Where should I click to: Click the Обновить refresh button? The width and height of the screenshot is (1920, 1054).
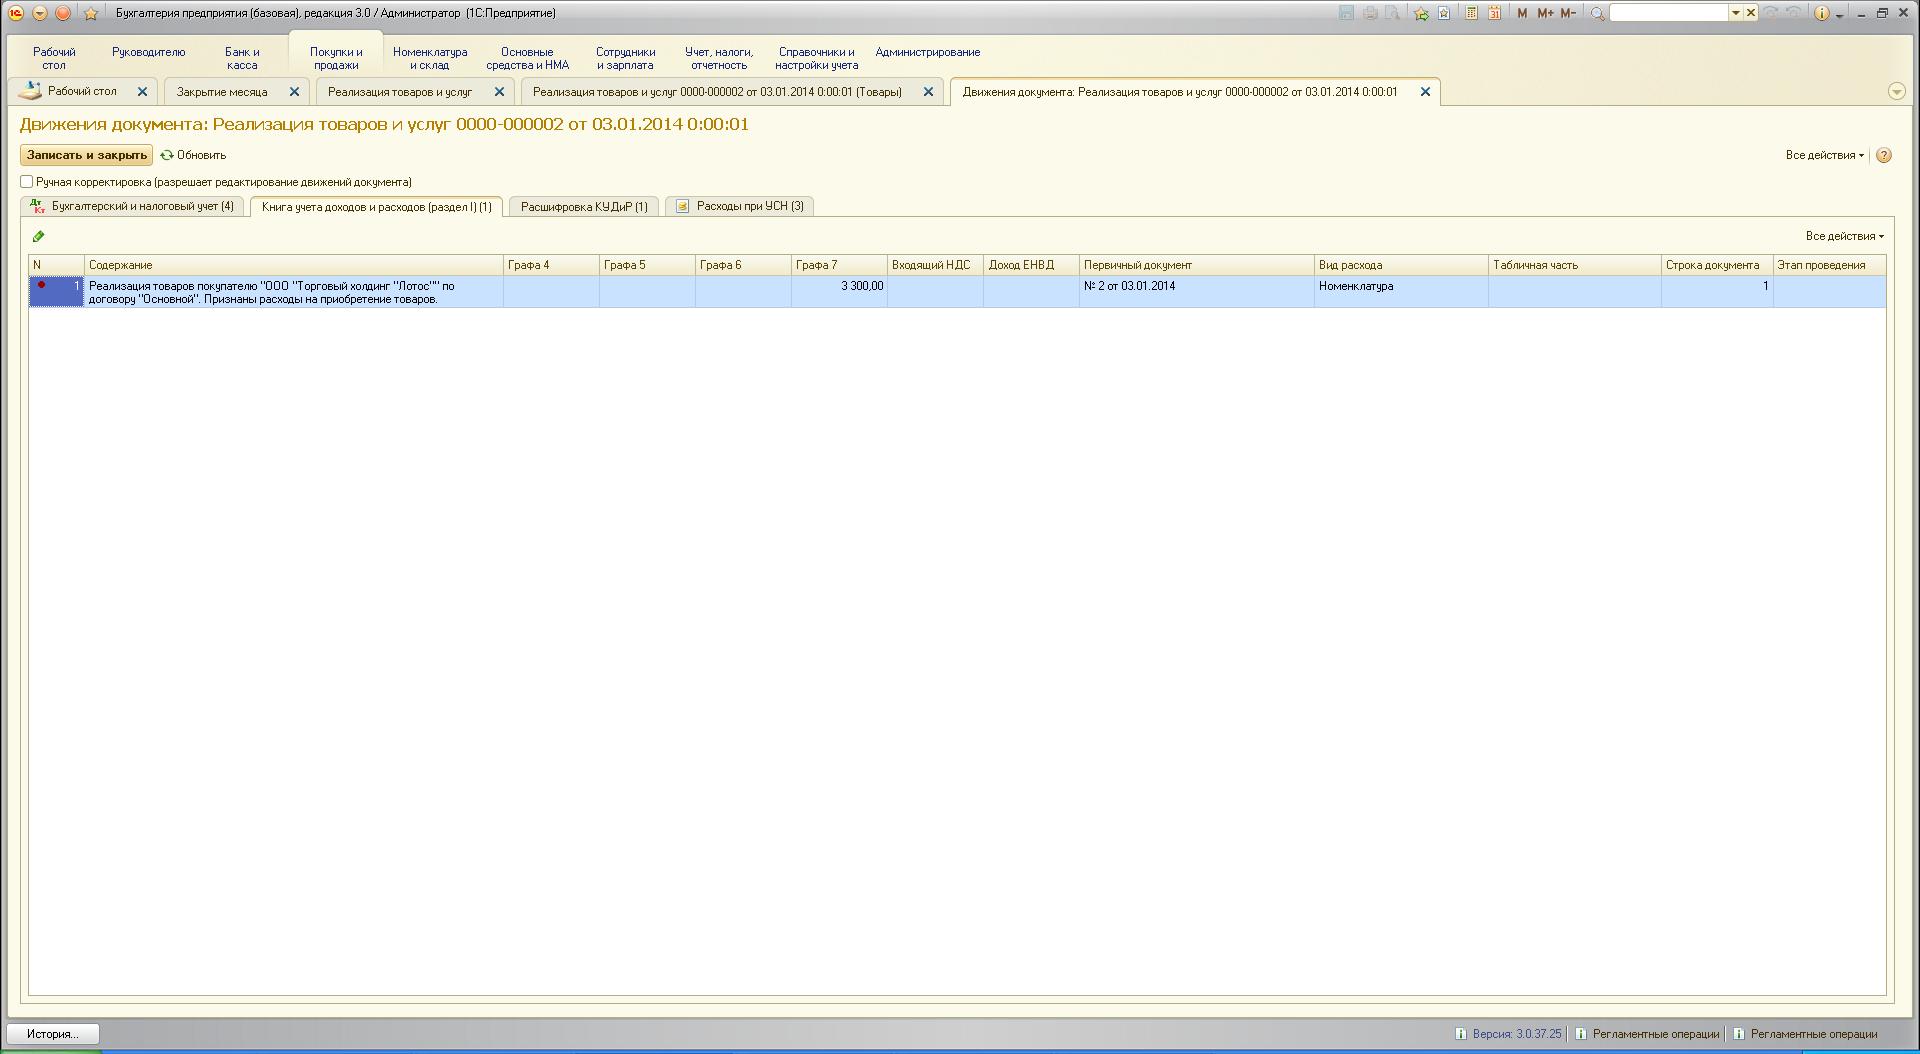[x=194, y=155]
